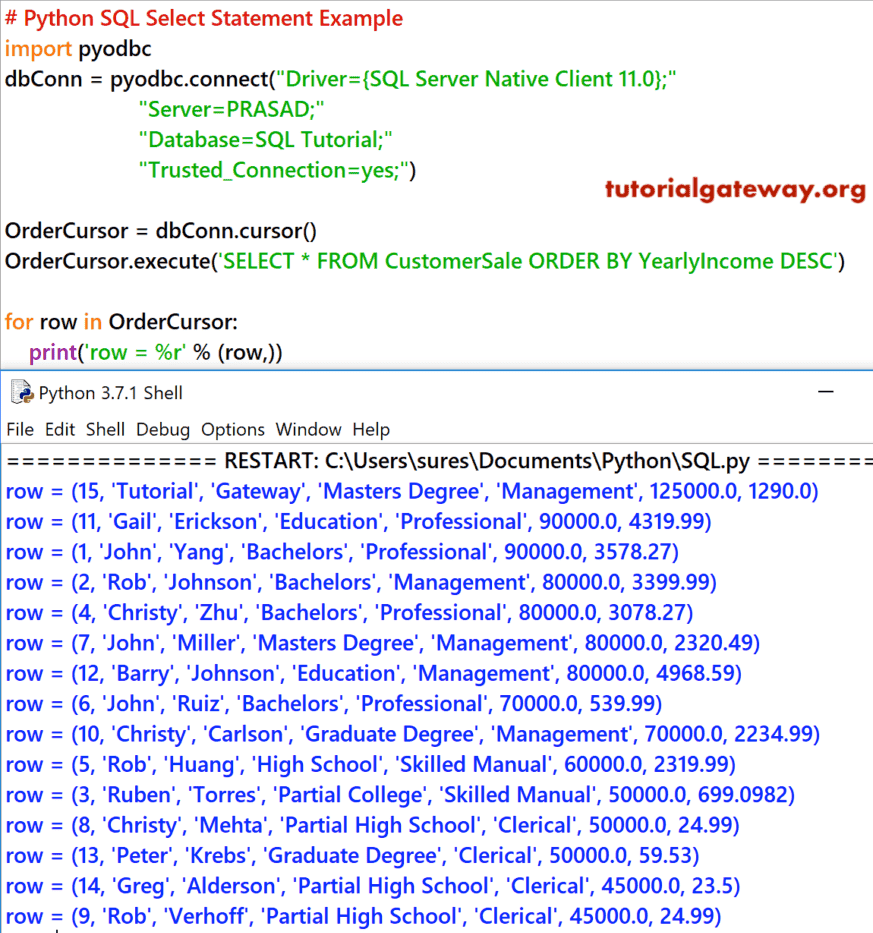Click the title bar labeled Python 3.7.1 Shell
The height and width of the screenshot is (933, 873).
110,393
